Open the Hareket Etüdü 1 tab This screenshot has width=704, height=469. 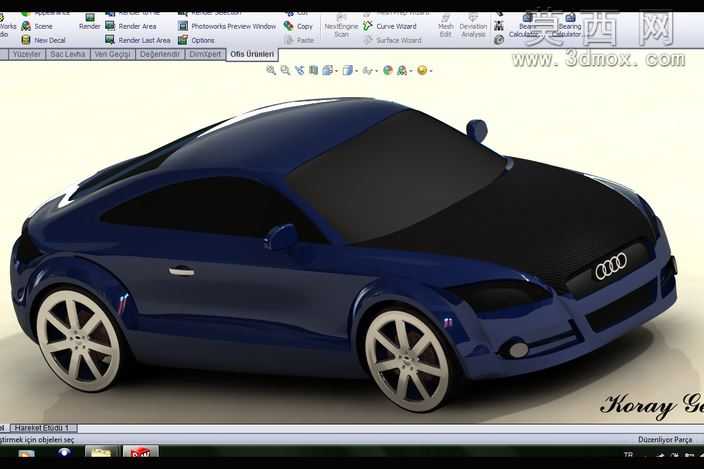pyautogui.click(x=43, y=428)
